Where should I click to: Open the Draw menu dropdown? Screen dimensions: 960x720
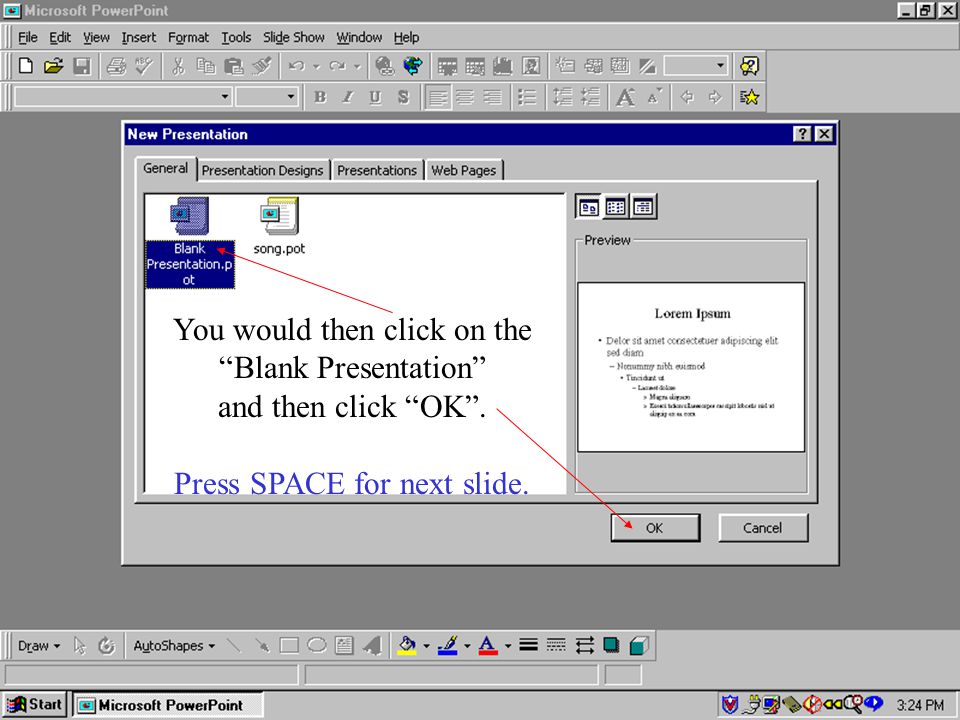tap(39, 646)
